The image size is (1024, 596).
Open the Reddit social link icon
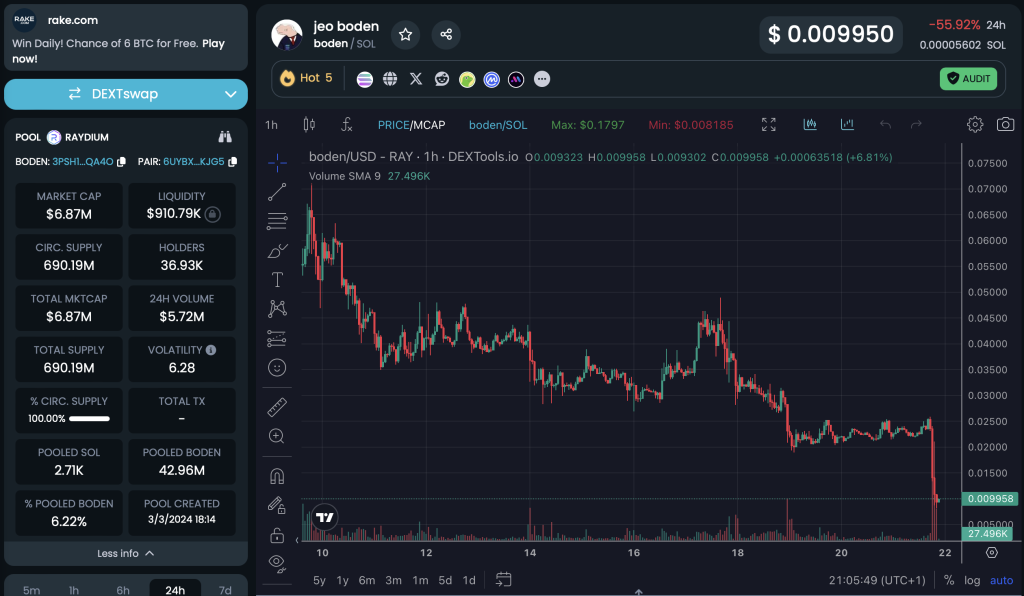tap(442, 79)
